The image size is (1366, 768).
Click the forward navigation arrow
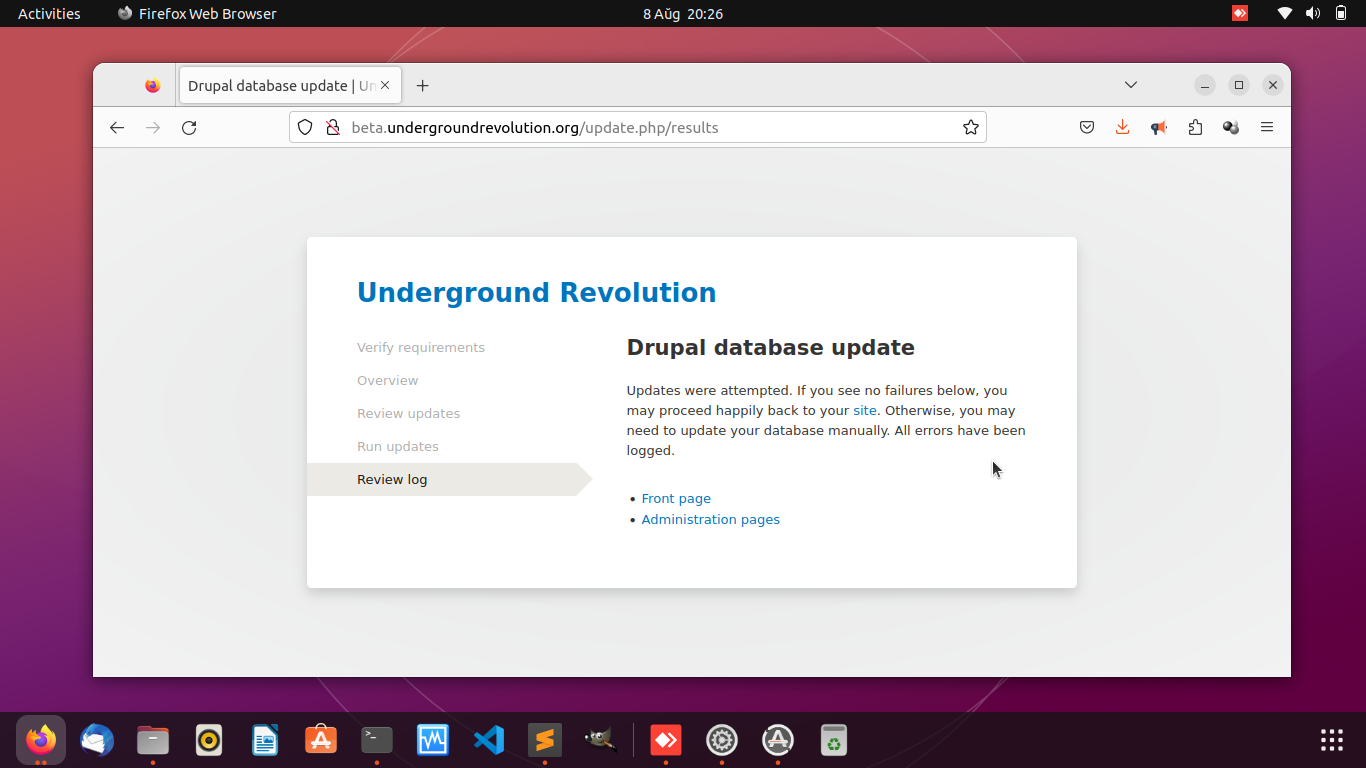click(x=153, y=128)
